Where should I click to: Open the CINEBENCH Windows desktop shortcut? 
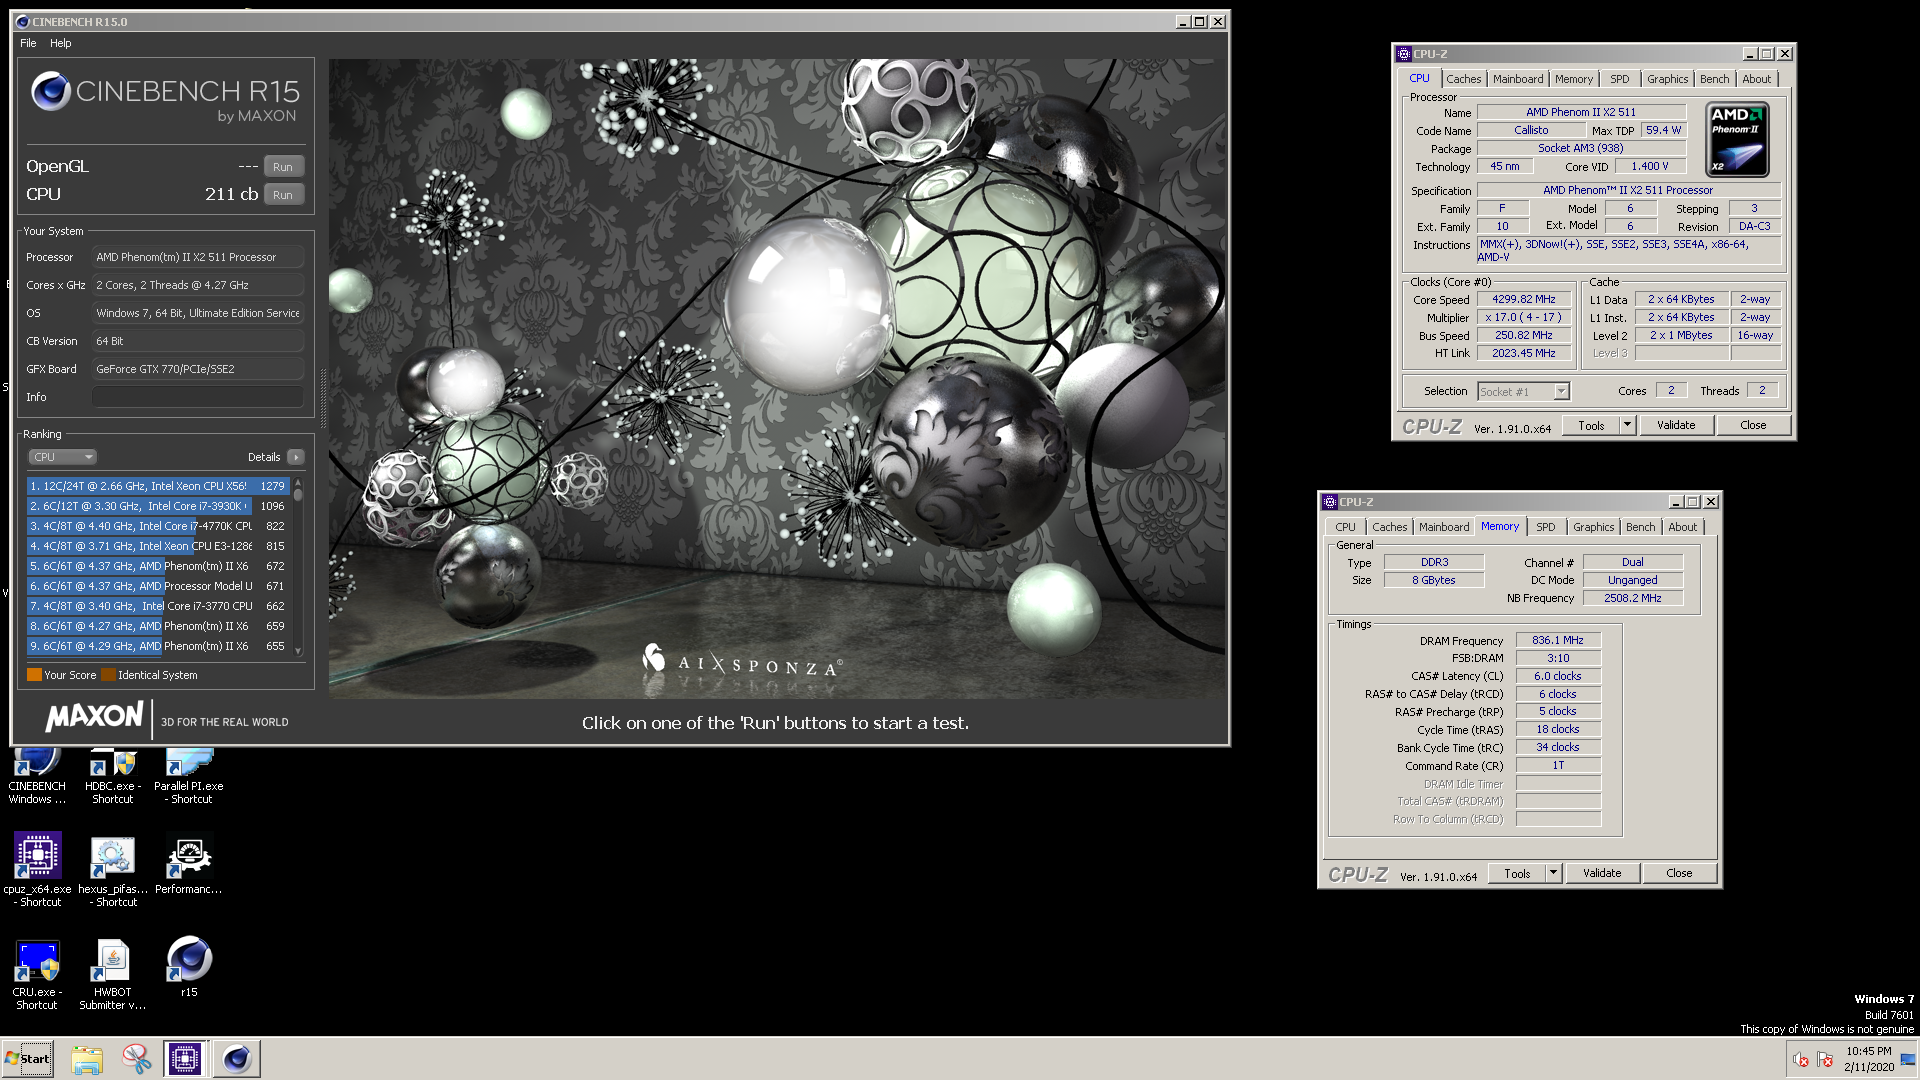click(x=37, y=776)
